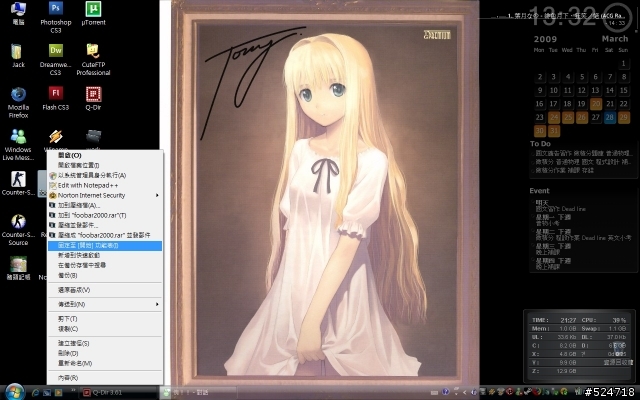The image size is (640, 400).
Task: Choose run as administrator (A) entry
Action: [105, 176]
